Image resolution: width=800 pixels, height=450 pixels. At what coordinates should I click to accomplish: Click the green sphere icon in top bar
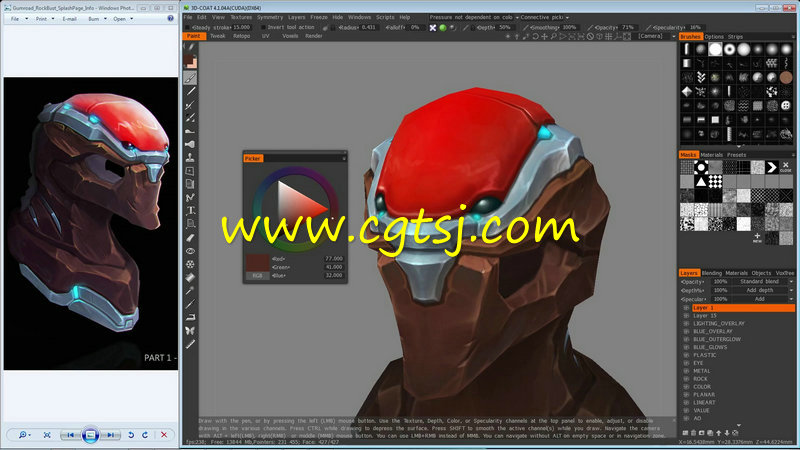click(x=443, y=28)
